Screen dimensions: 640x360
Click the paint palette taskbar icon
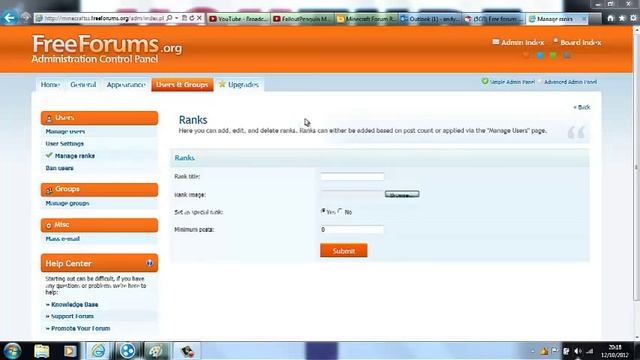[156, 351]
